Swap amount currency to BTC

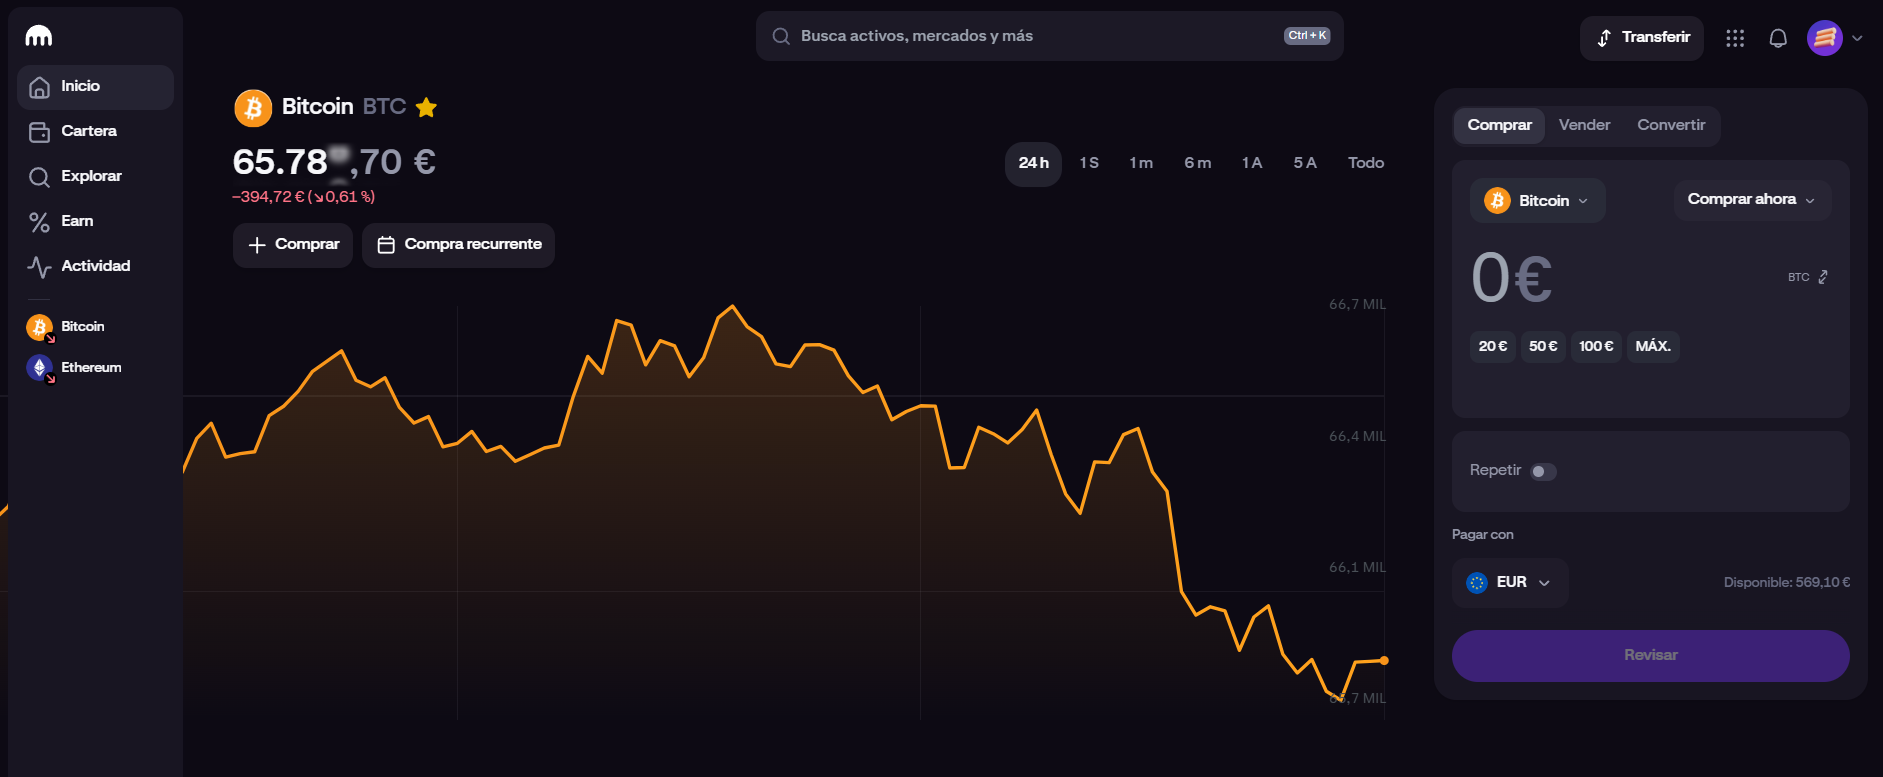tap(1808, 277)
